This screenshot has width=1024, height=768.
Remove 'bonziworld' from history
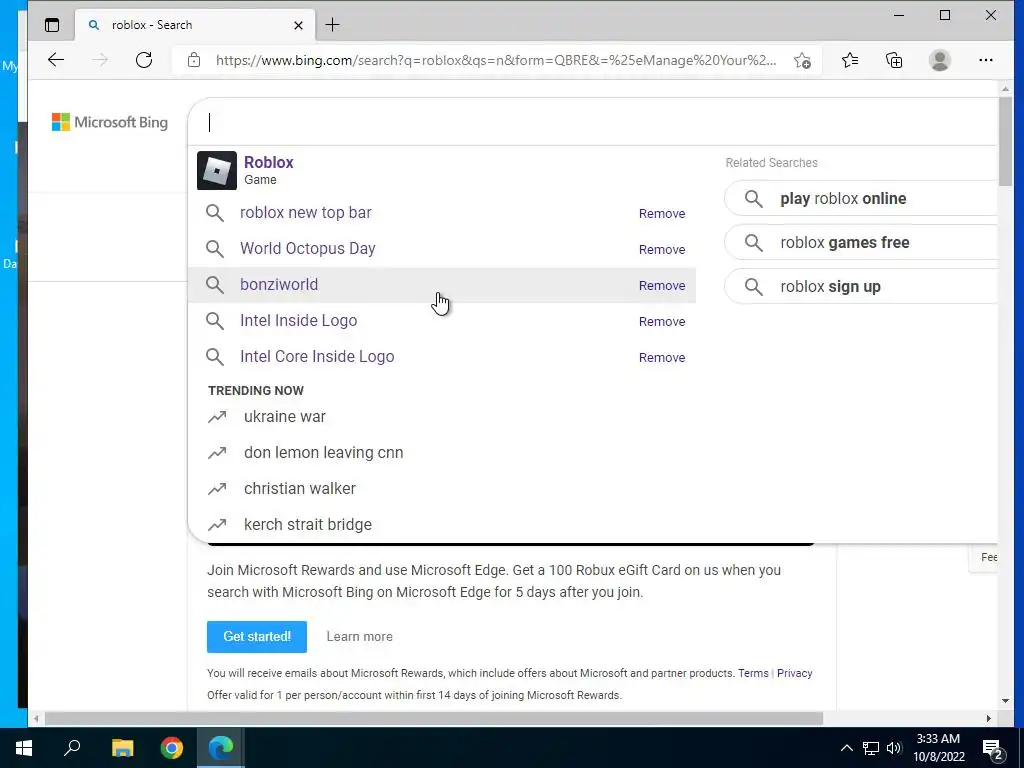[x=662, y=285]
